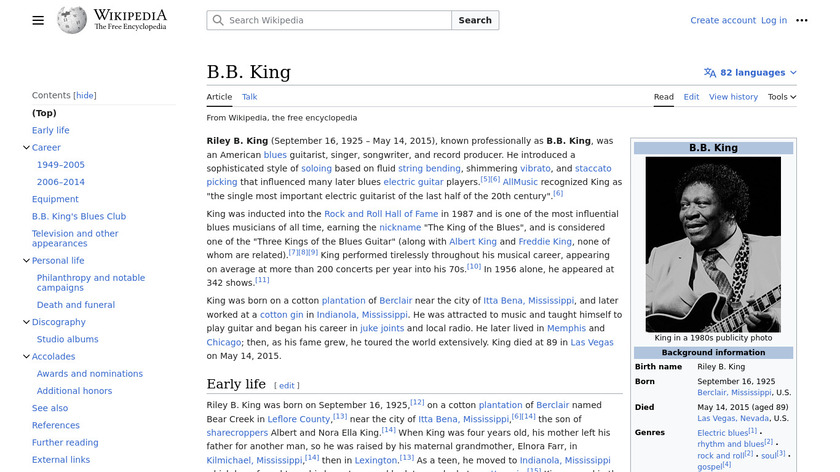Image resolution: width=840 pixels, height=472 pixels.
Task: Click citation reference [11]
Action: coord(262,280)
